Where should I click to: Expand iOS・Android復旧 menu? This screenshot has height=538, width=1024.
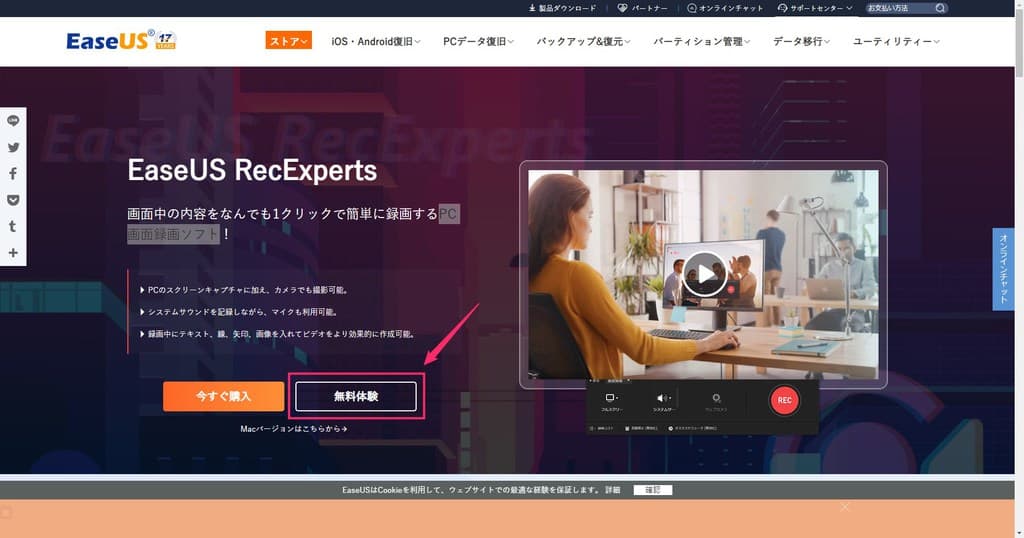click(x=376, y=41)
